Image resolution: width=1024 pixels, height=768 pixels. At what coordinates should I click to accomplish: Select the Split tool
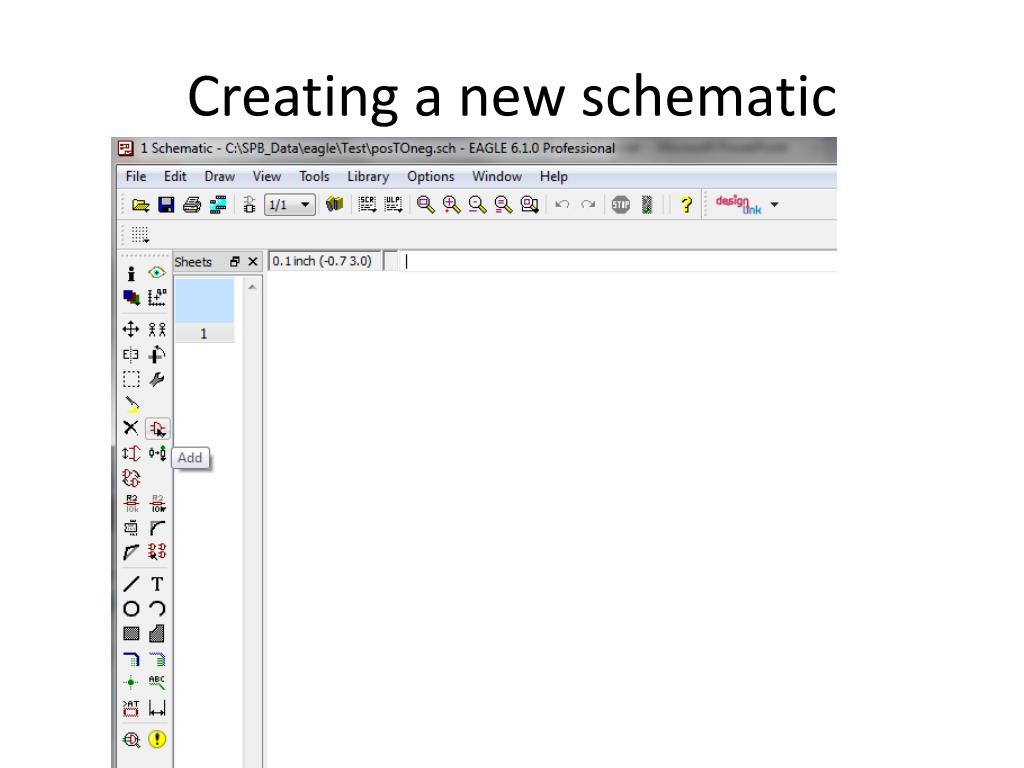tap(131, 552)
